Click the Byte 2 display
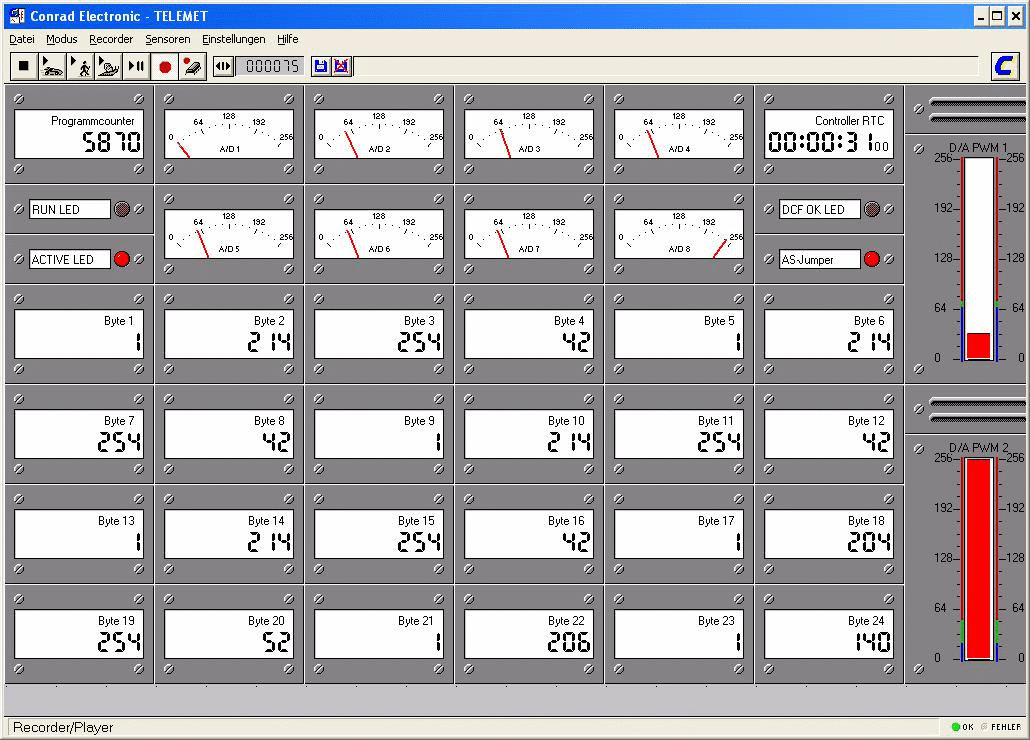Screen dimensions: 1030x740 229,334
